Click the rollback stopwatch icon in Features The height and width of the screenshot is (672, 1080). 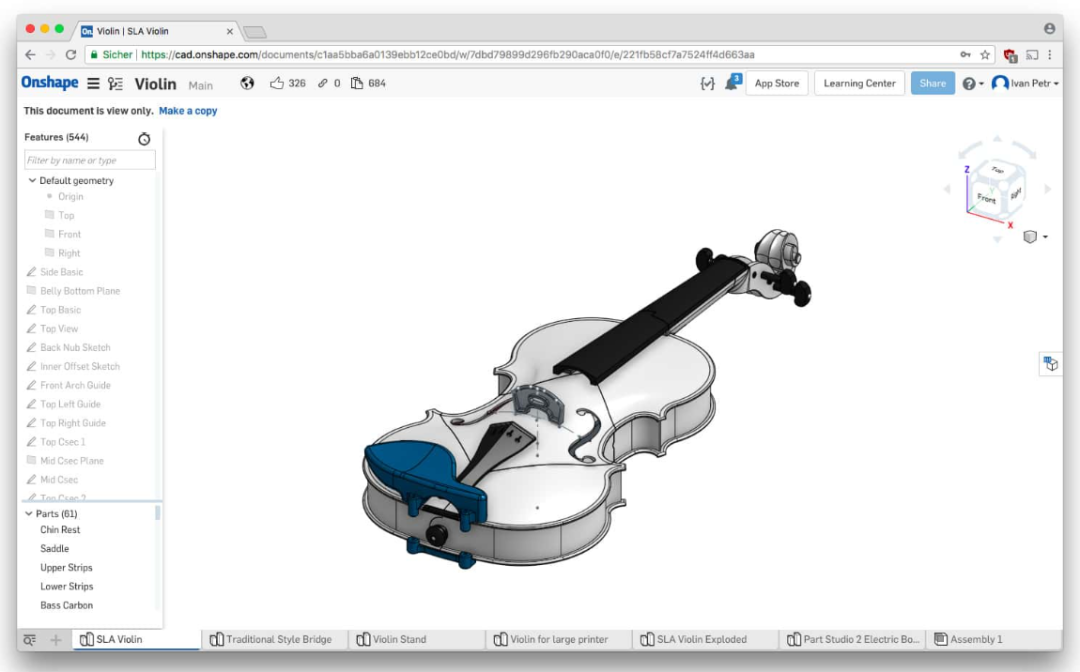[x=144, y=139]
